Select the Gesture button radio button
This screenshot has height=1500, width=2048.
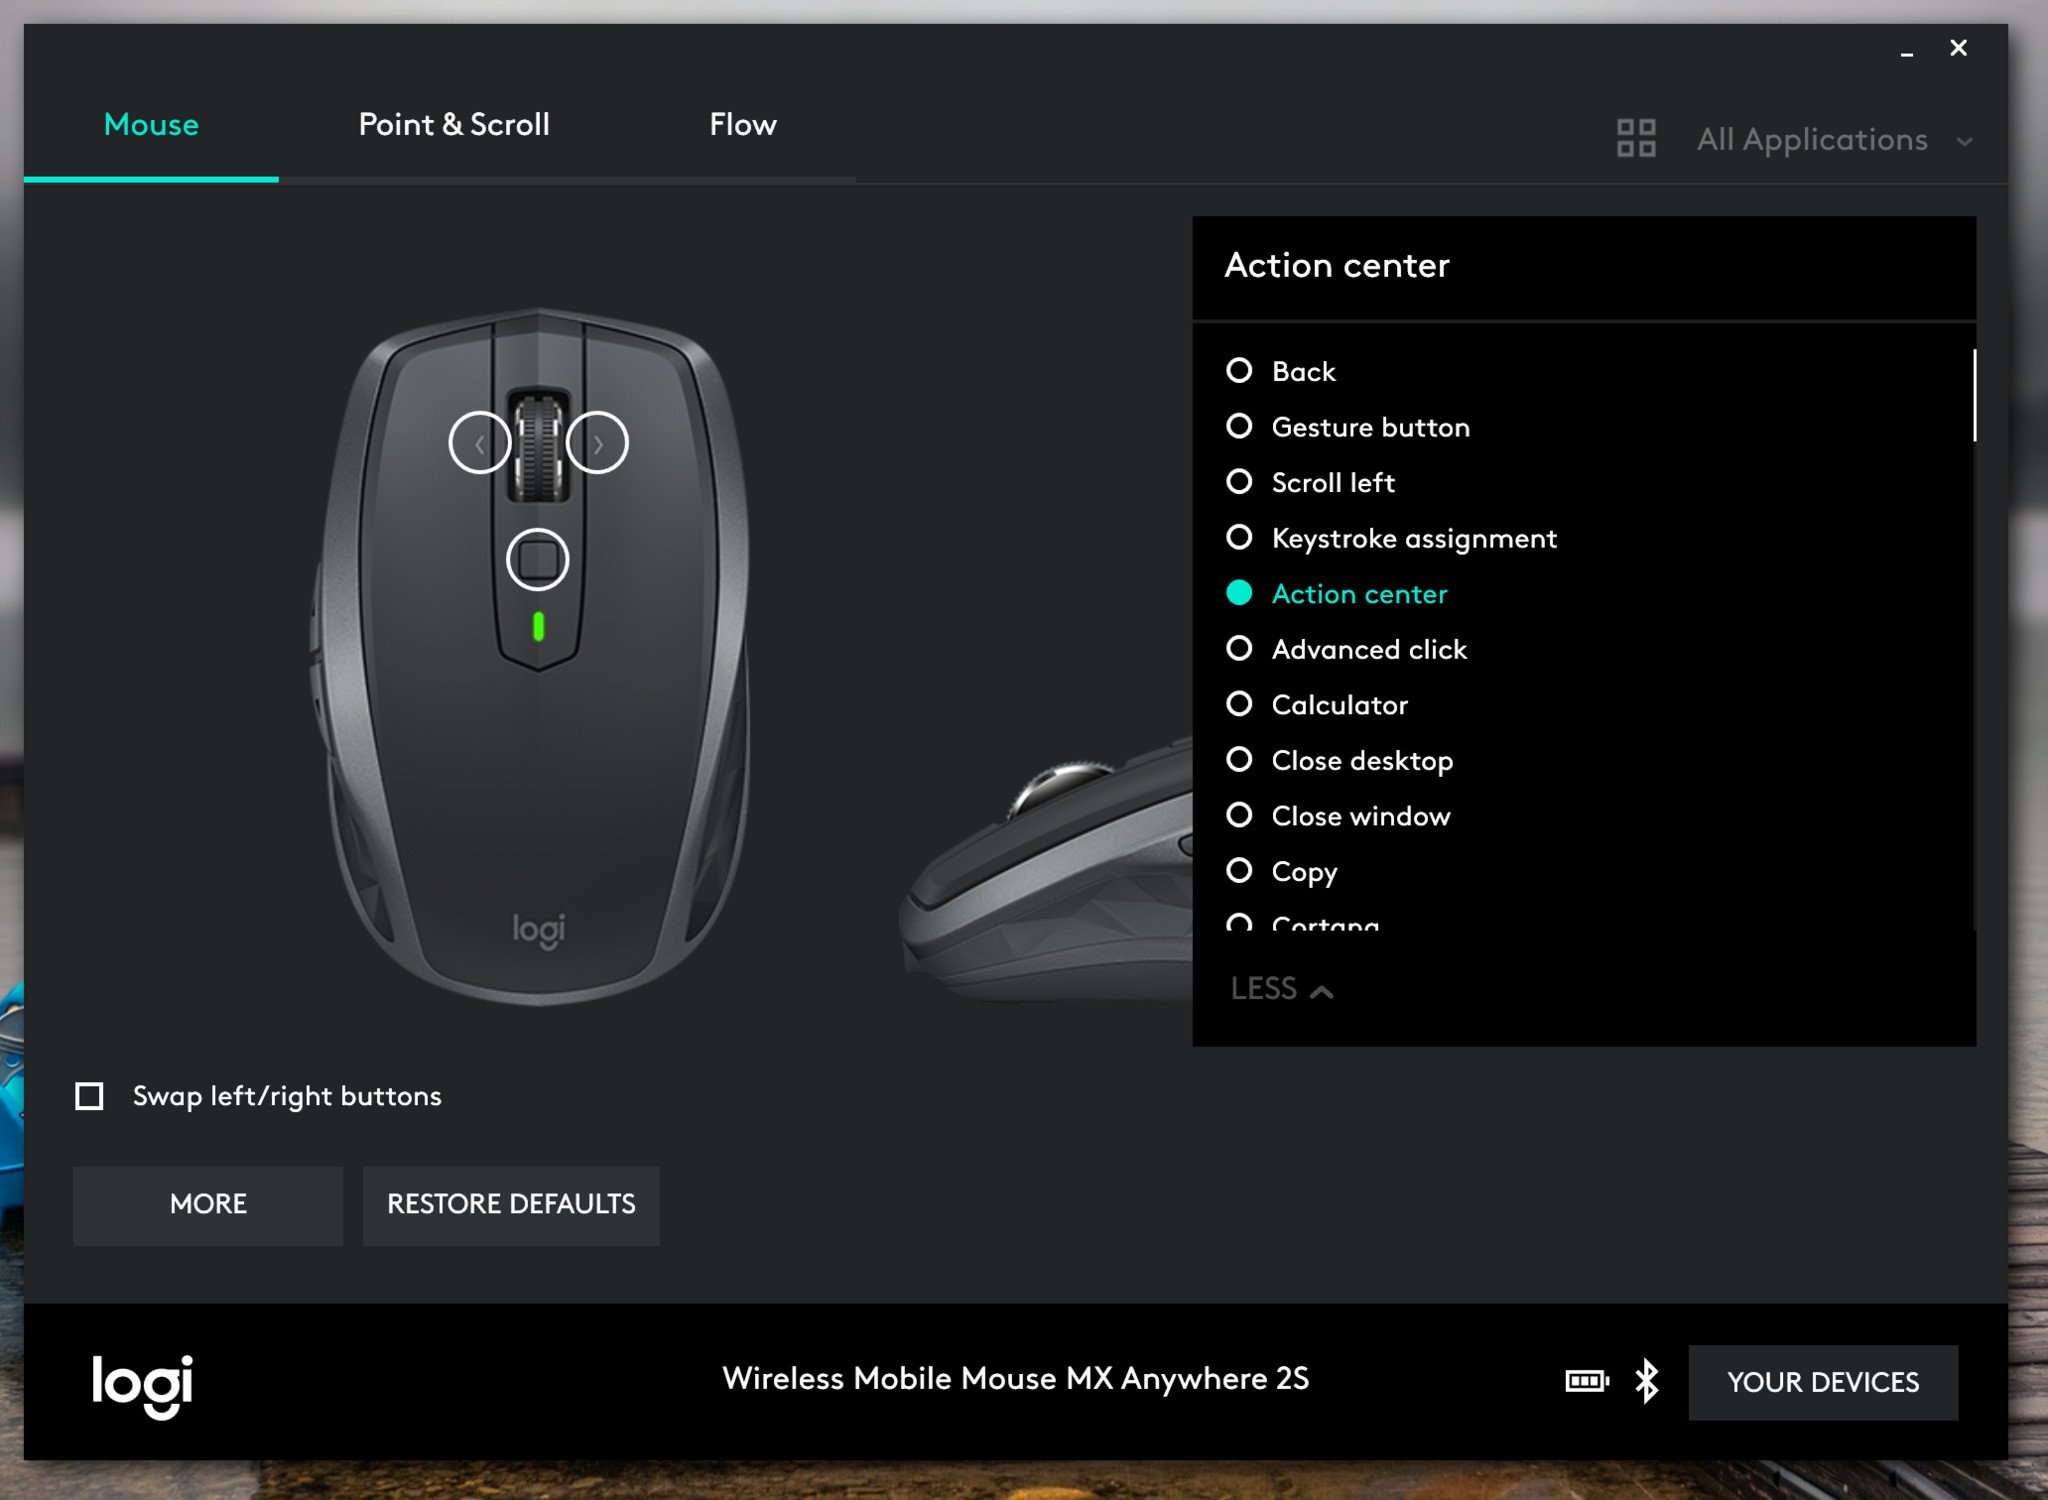pyautogui.click(x=1240, y=426)
